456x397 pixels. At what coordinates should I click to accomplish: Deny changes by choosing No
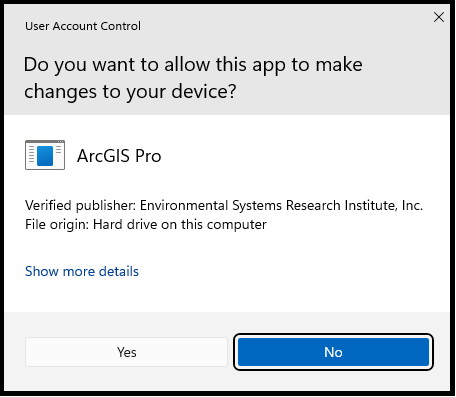[x=333, y=352]
